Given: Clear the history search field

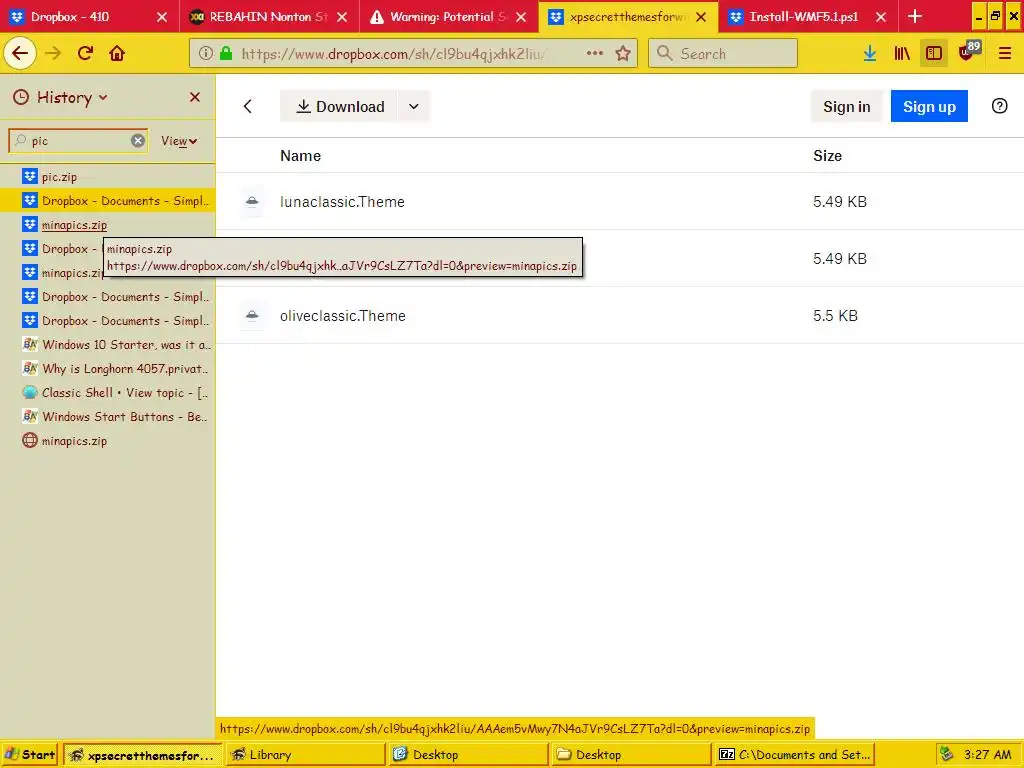Looking at the screenshot, I should click(x=138, y=140).
